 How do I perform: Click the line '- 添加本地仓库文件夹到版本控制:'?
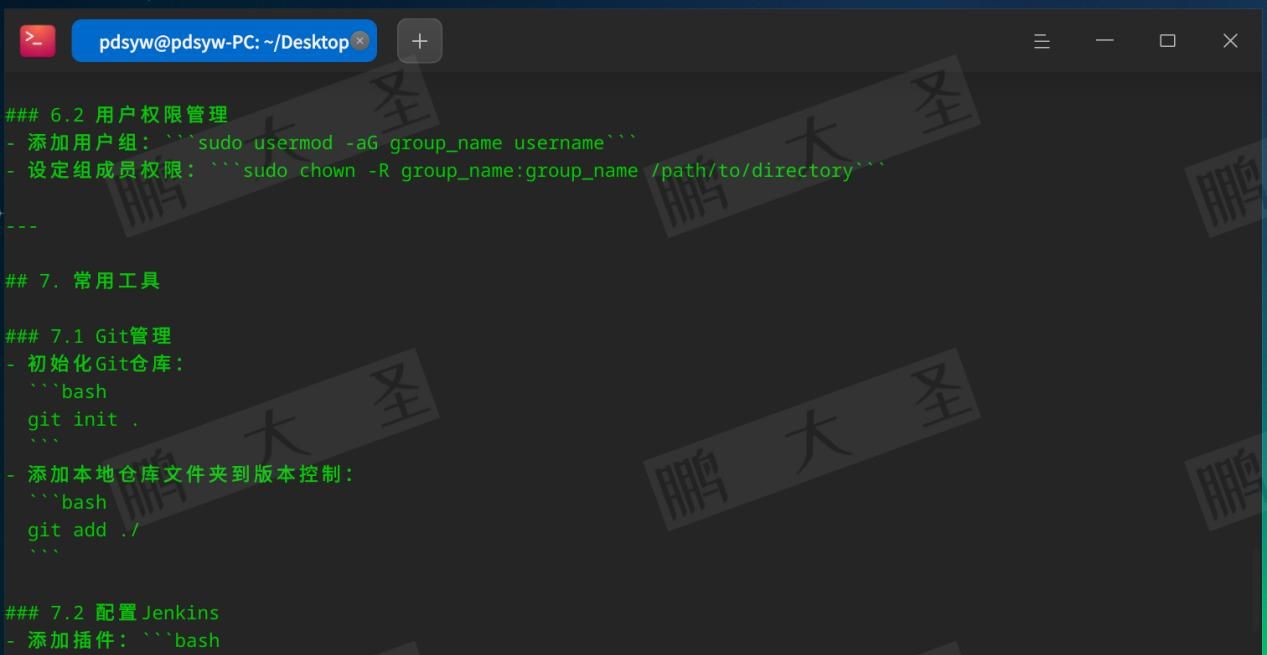point(180,475)
